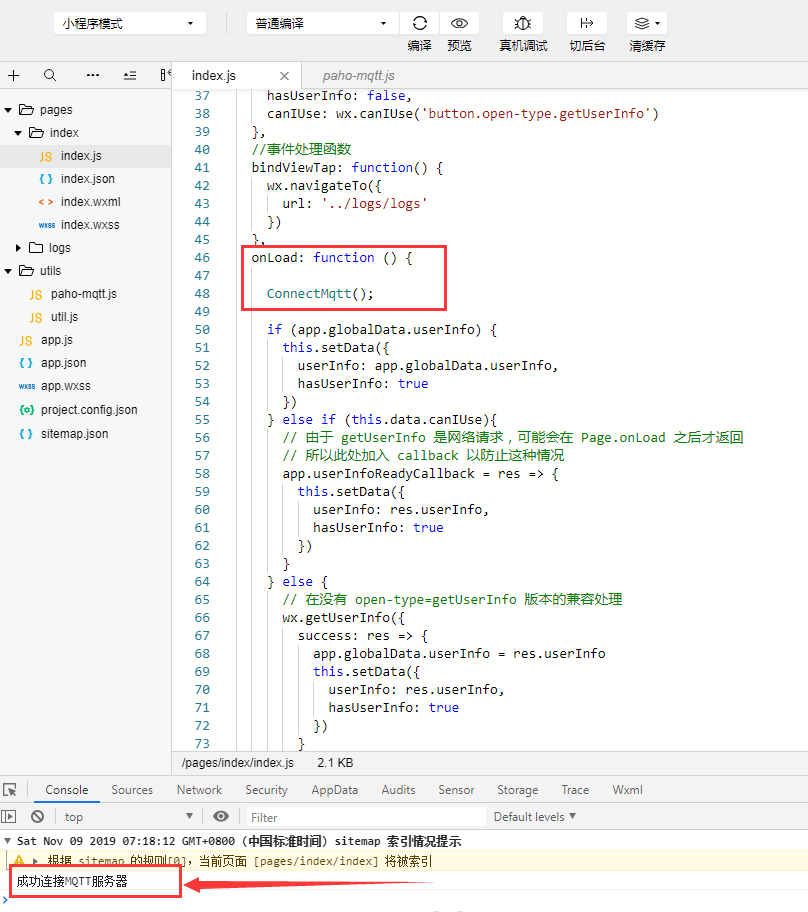
Task: Toggle the editor split panel icon
Action: (165, 75)
